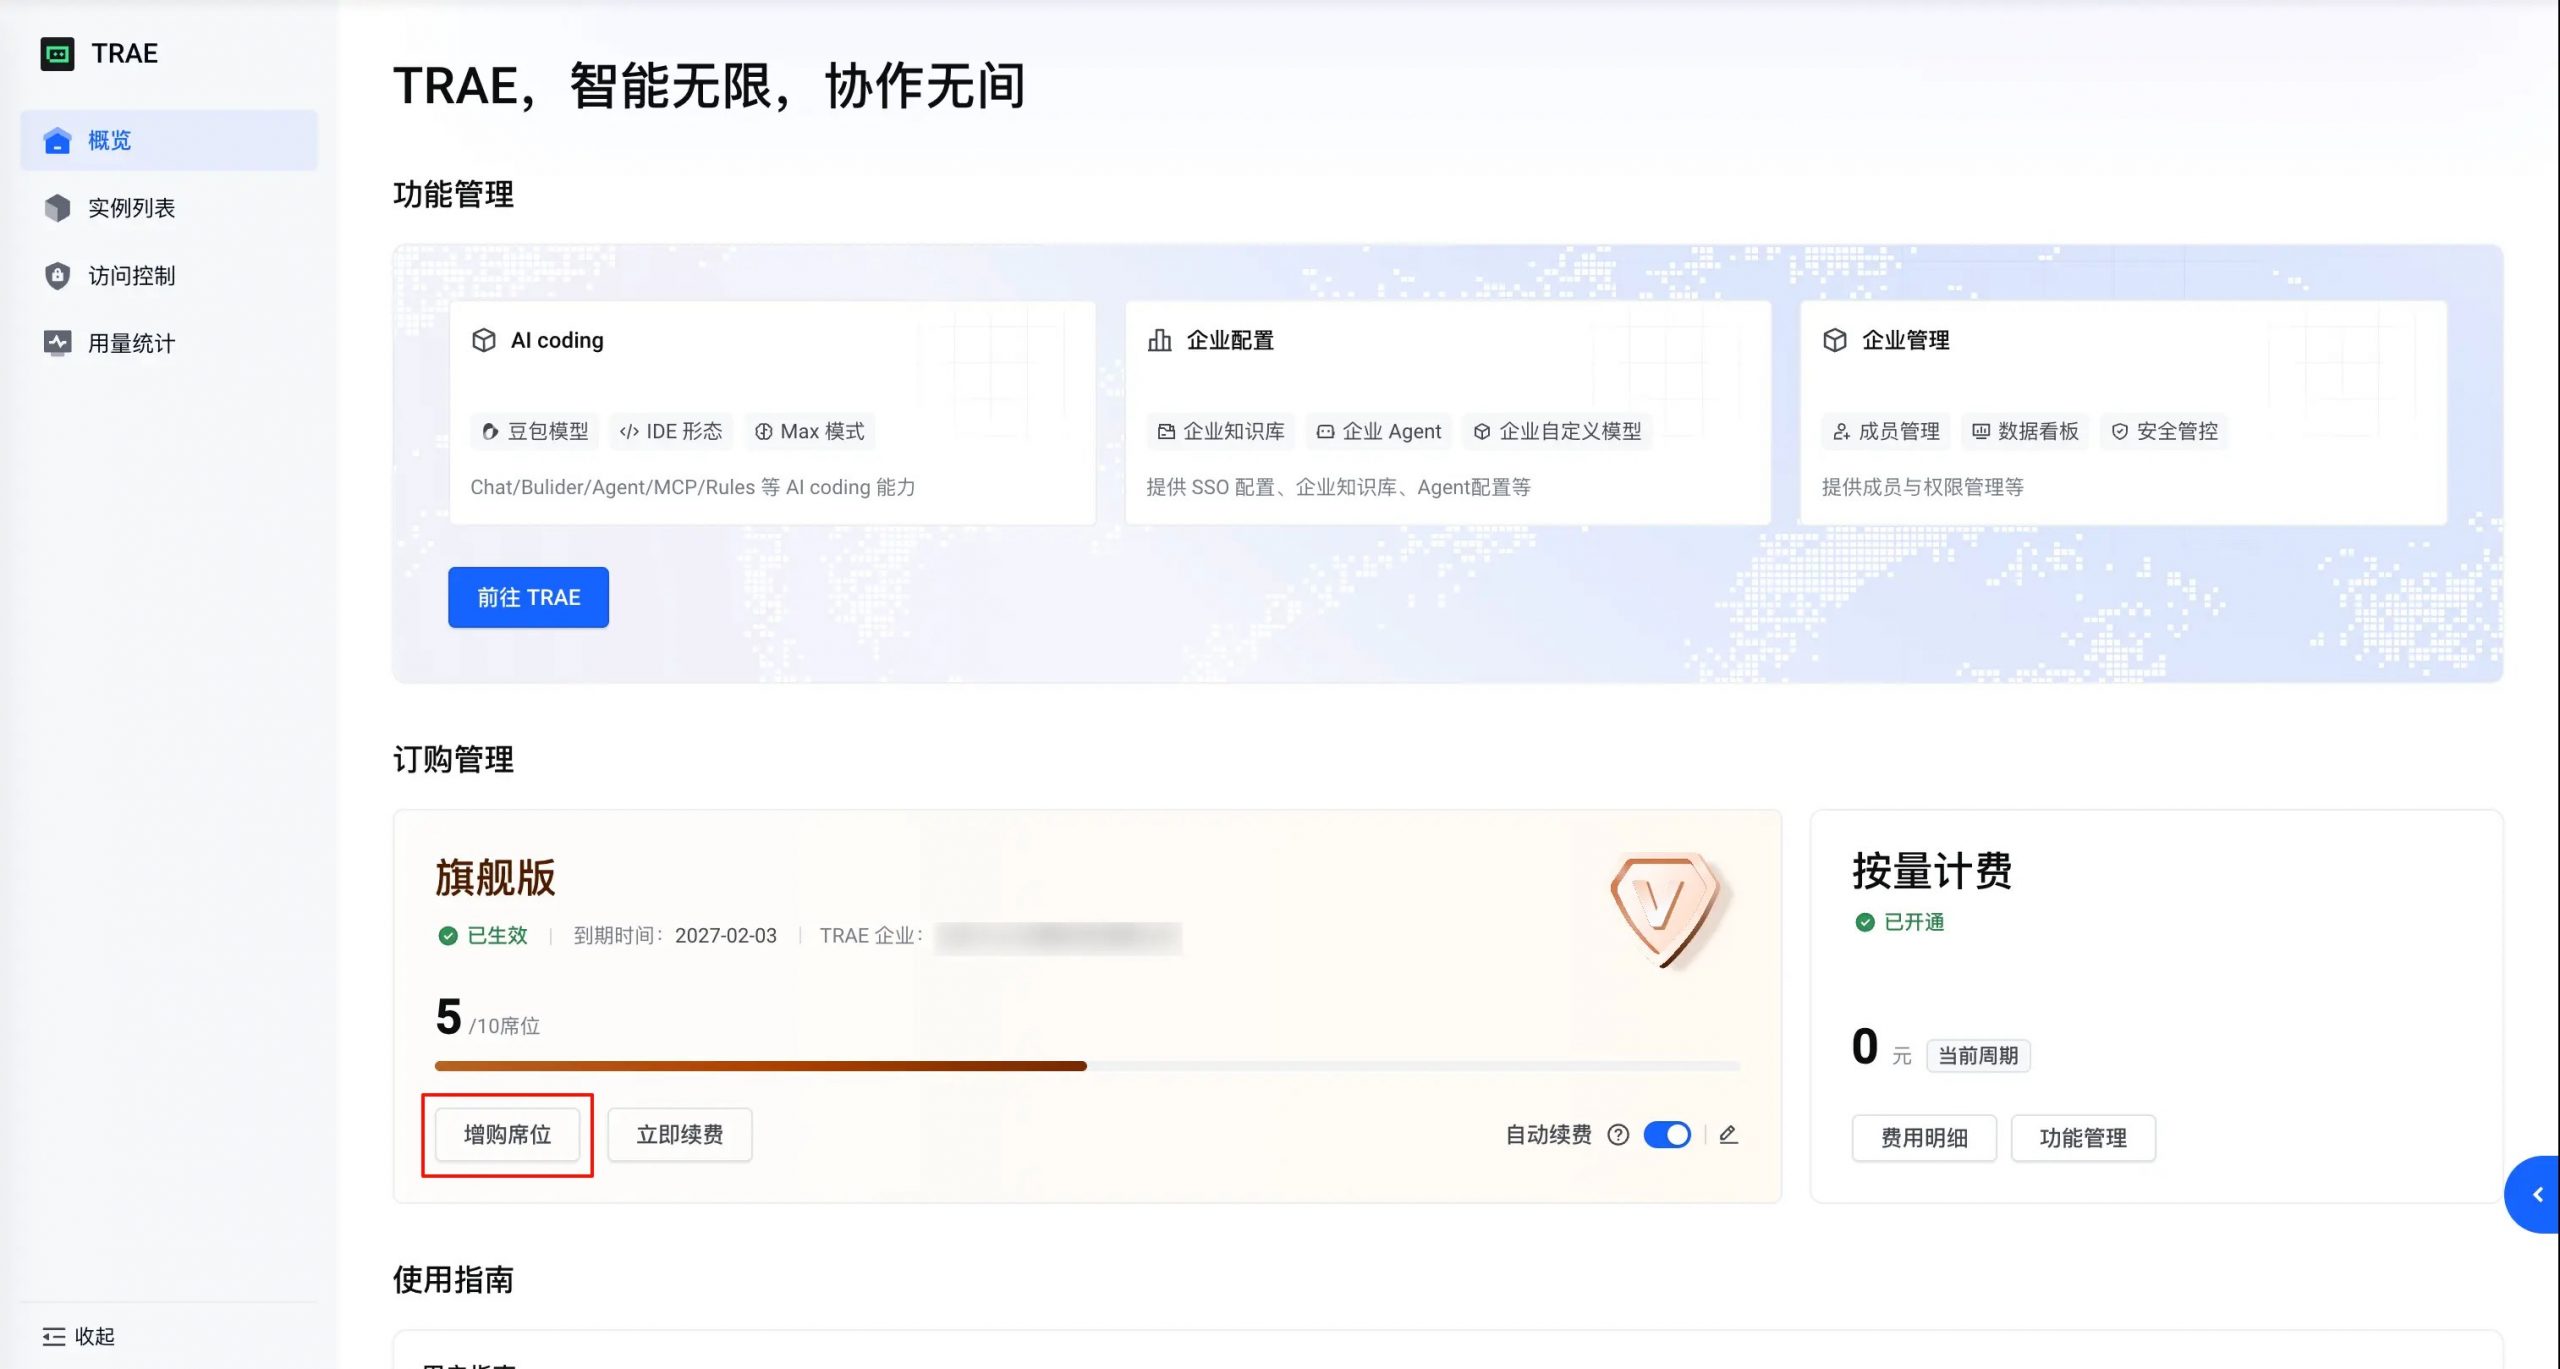Go to 实例列表 in sidebar
Image resolution: width=2560 pixels, height=1369 pixels.
[169, 208]
